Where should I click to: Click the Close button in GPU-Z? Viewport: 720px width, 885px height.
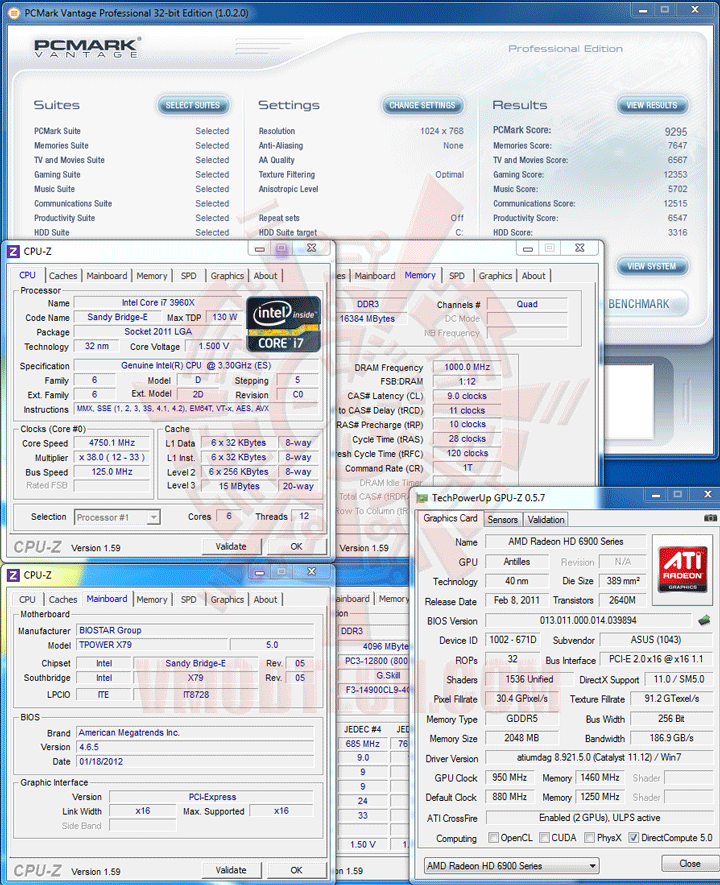[690, 864]
